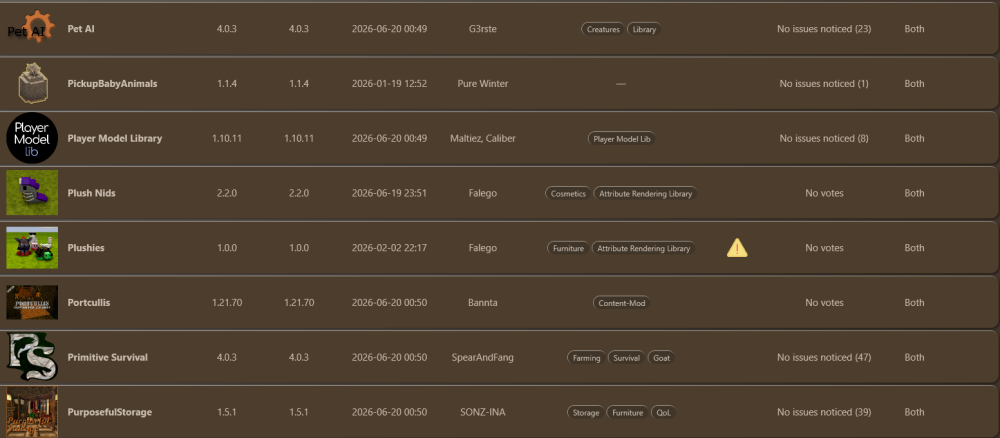Click author Falego on Plush Nids row
Image resolution: width=1000 pixels, height=438 pixels.
pos(482,193)
